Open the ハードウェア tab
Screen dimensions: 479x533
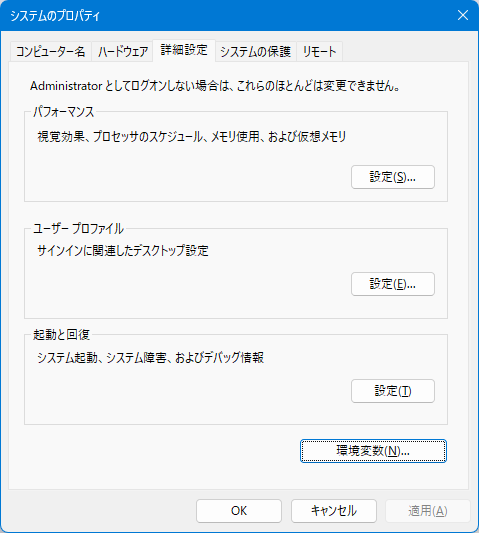pyautogui.click(x=122, y=52)
